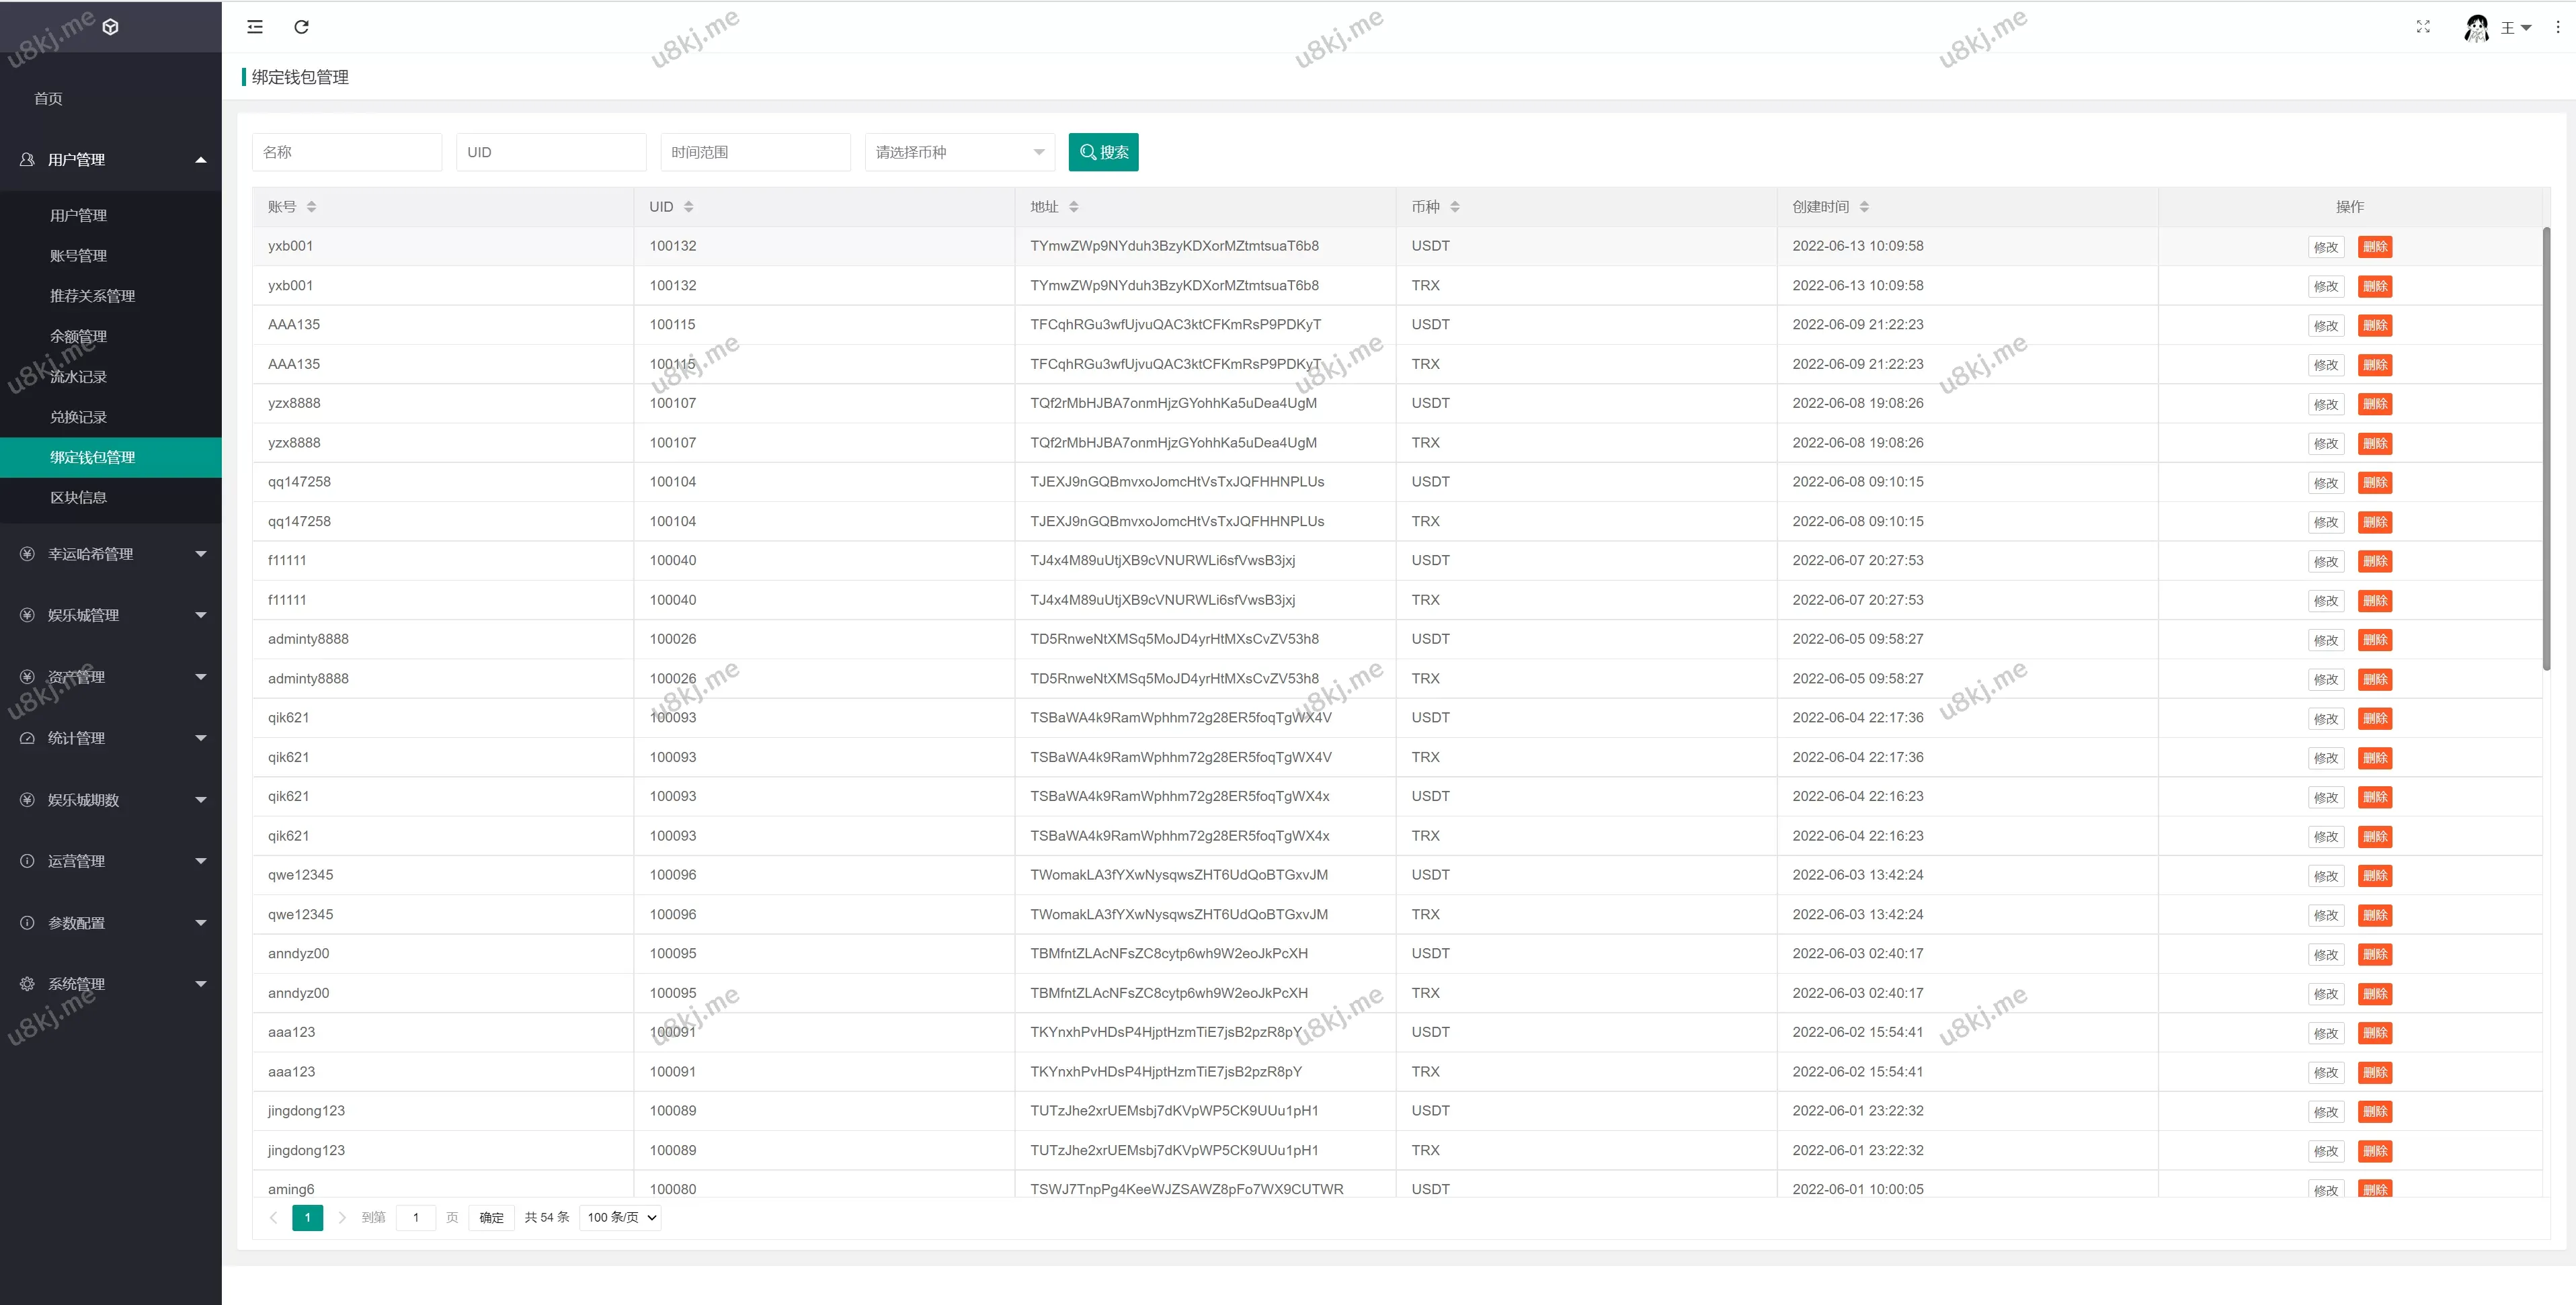Viewport: 2576px width, 1305px height.
Task: Sort table by 账号 column arrows
Action: pyautogui.click(x=311, y=207)
